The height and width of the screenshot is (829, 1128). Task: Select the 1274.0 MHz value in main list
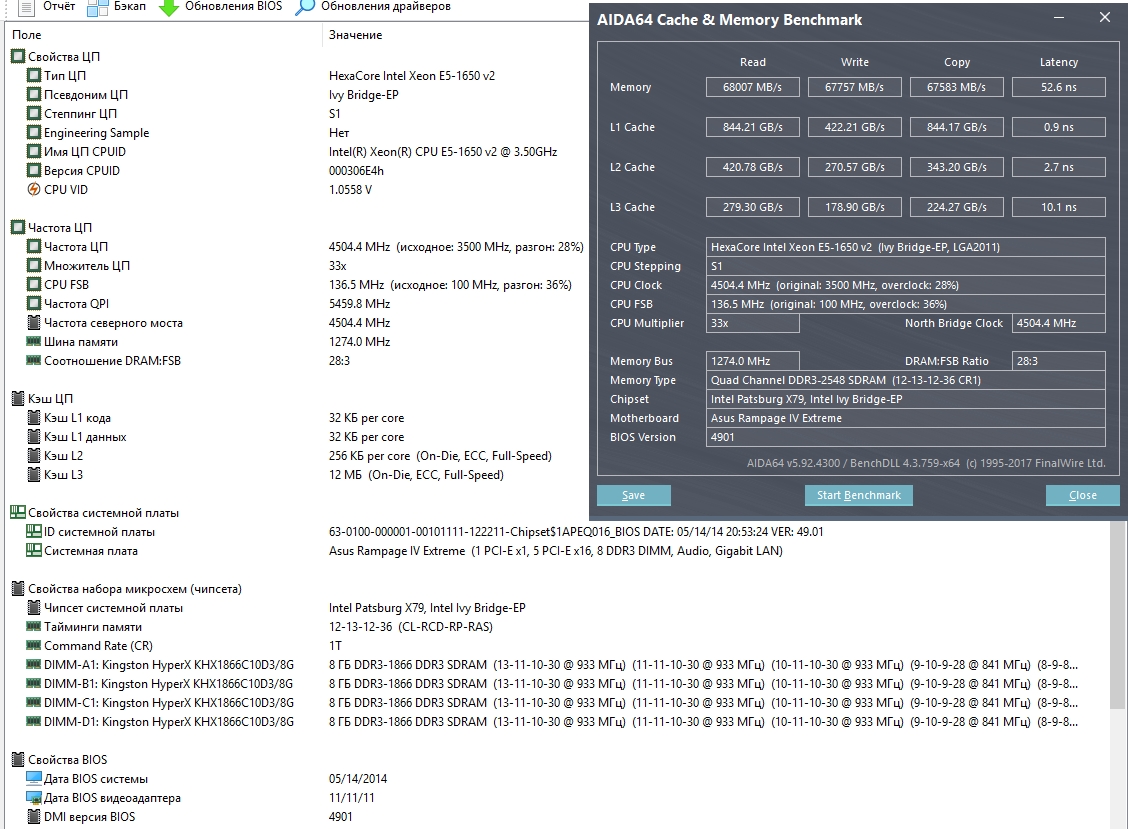(359, 342)
